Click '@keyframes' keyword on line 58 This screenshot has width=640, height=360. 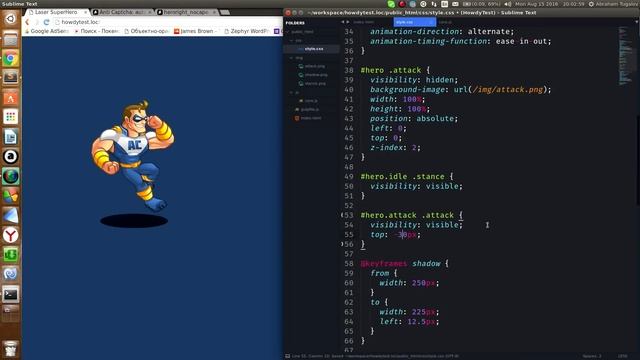coord(384,264)
